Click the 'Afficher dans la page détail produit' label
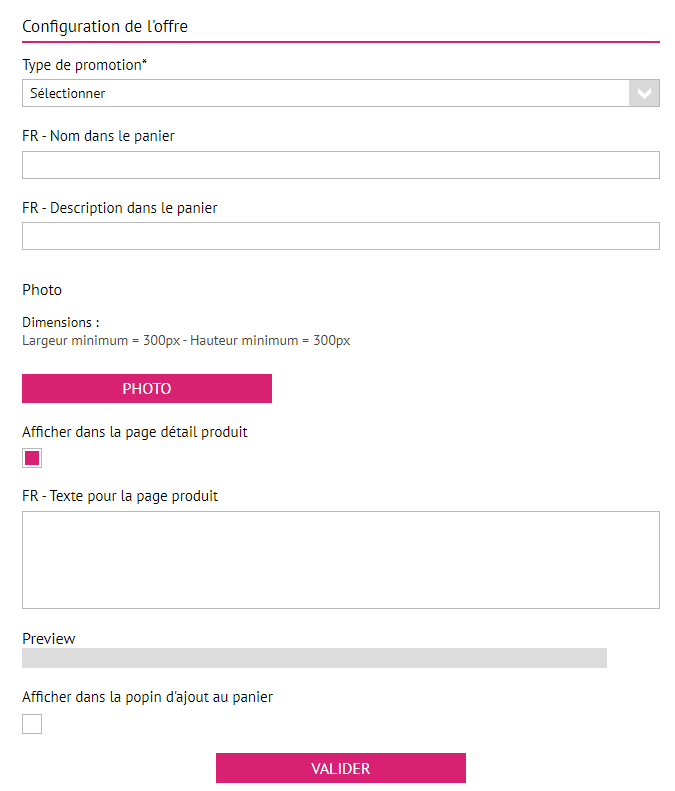This screenshot has height=791, width=675. 135,432
